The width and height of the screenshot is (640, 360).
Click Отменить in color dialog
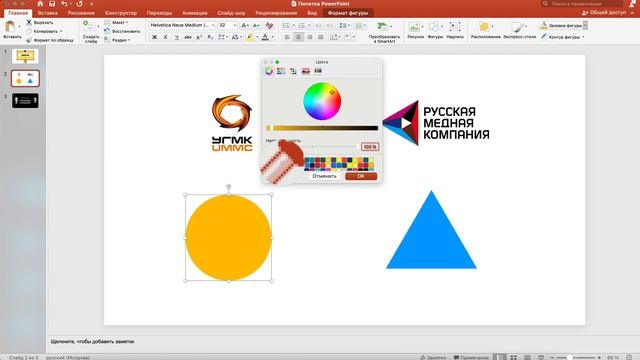click(324, 176)
